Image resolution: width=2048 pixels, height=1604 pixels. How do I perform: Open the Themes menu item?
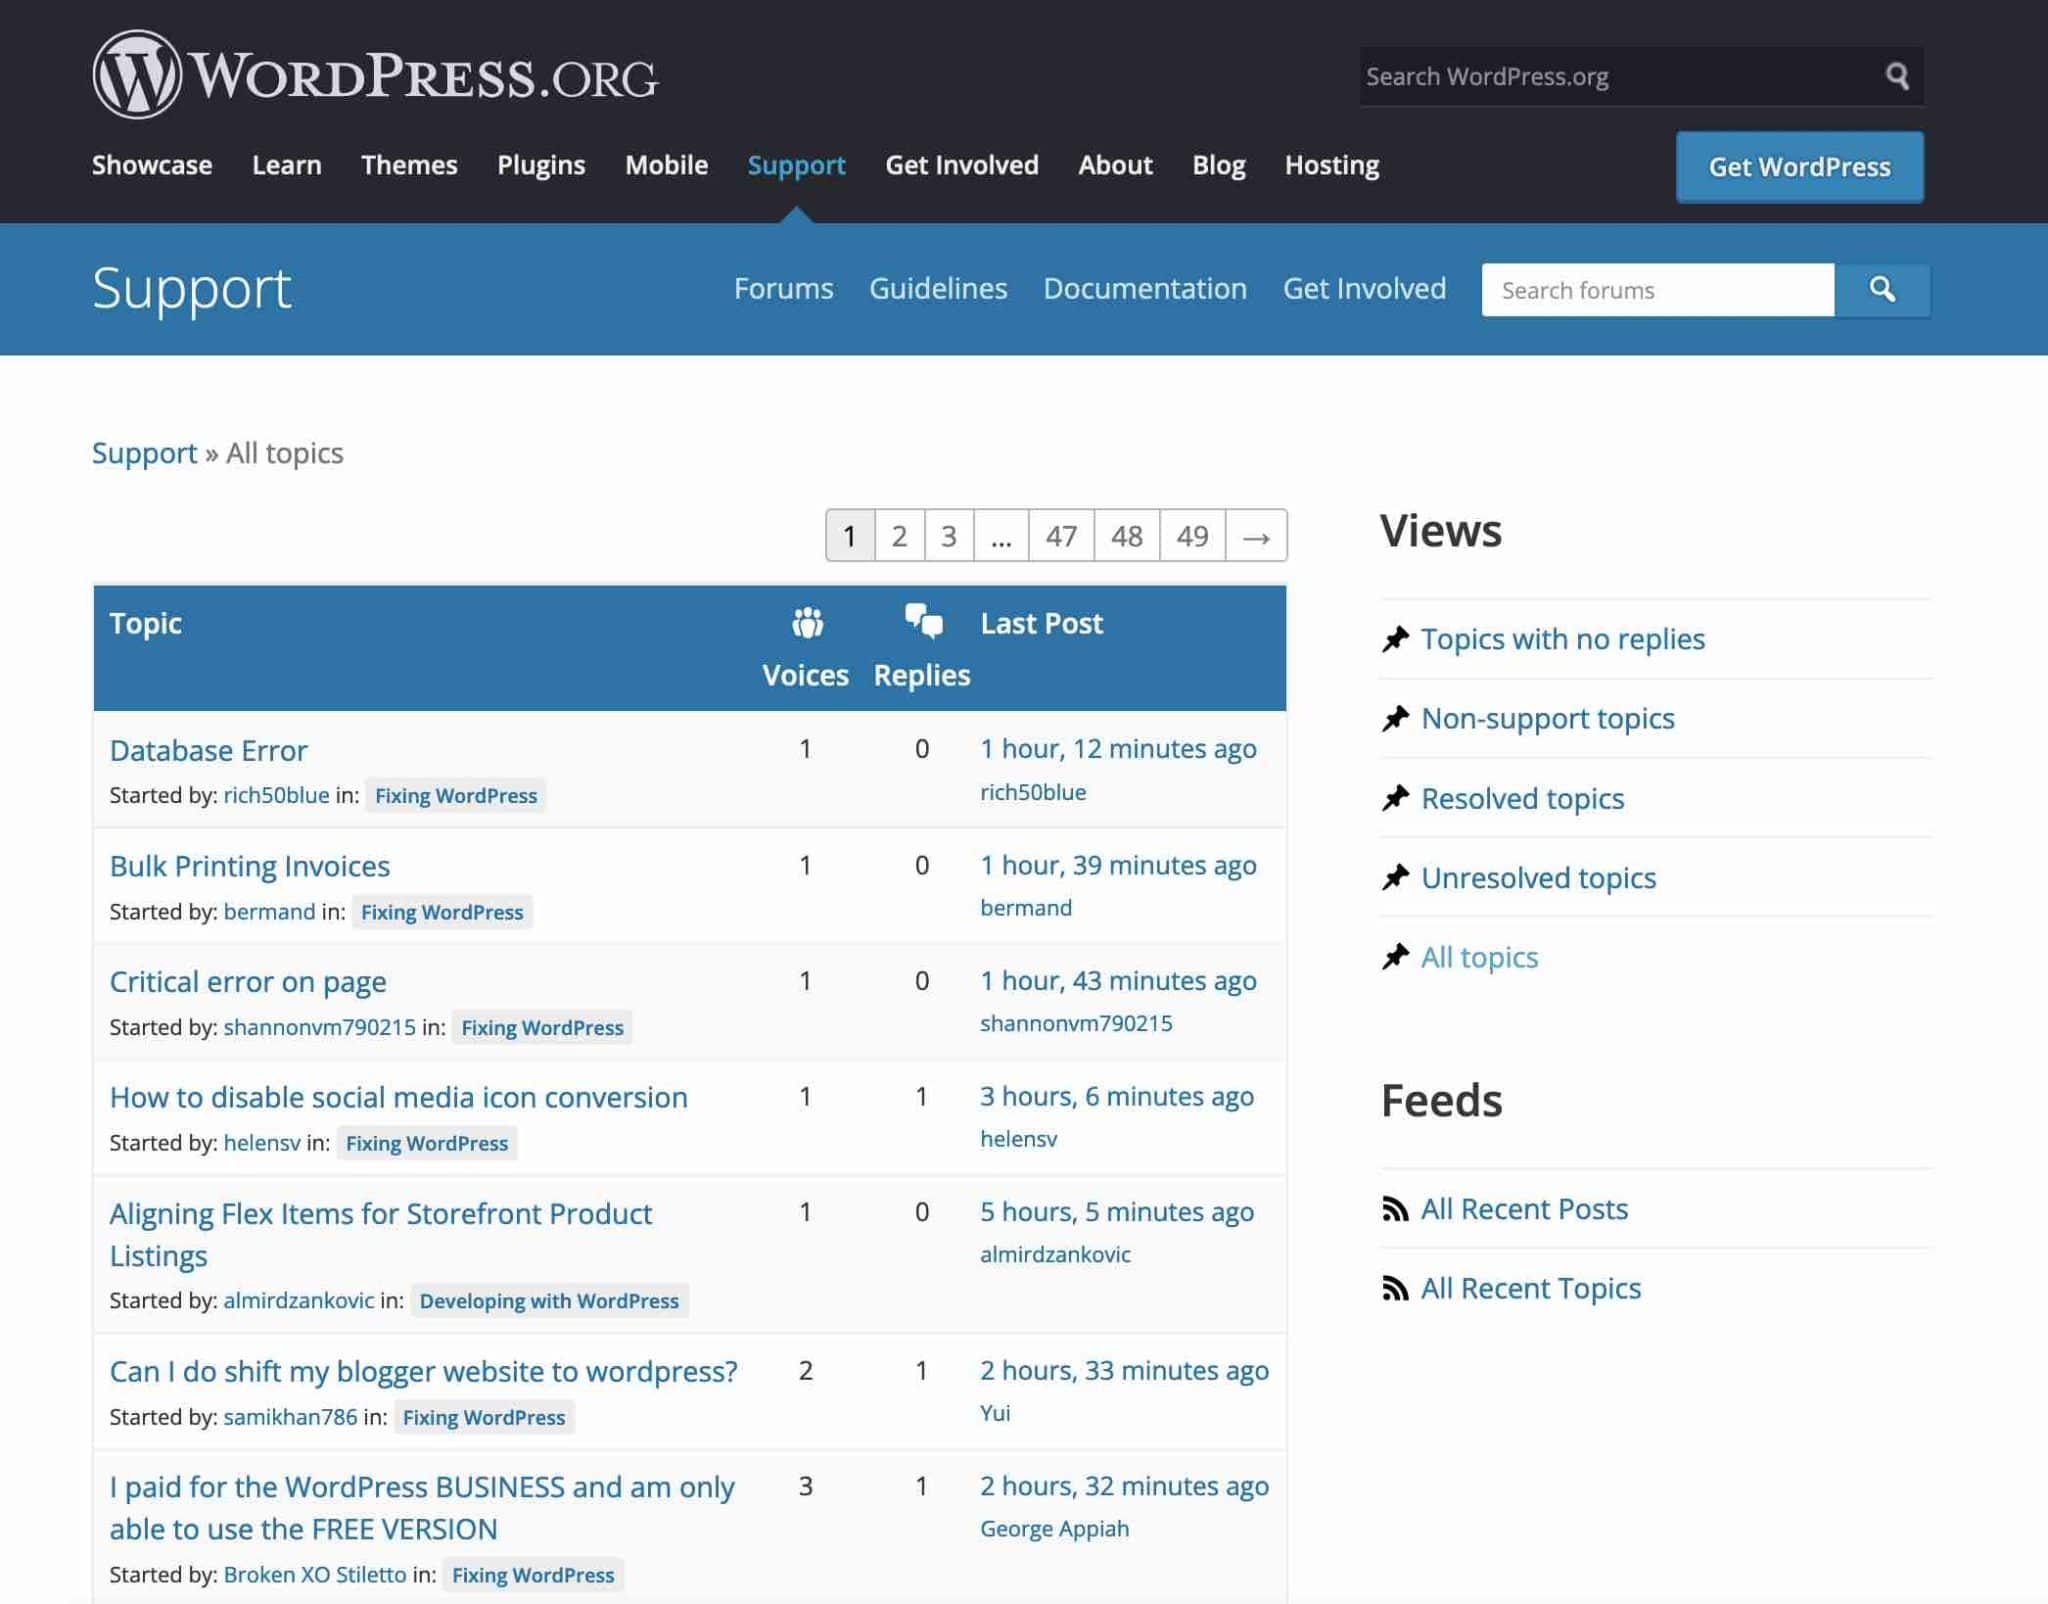click(409, 165)
